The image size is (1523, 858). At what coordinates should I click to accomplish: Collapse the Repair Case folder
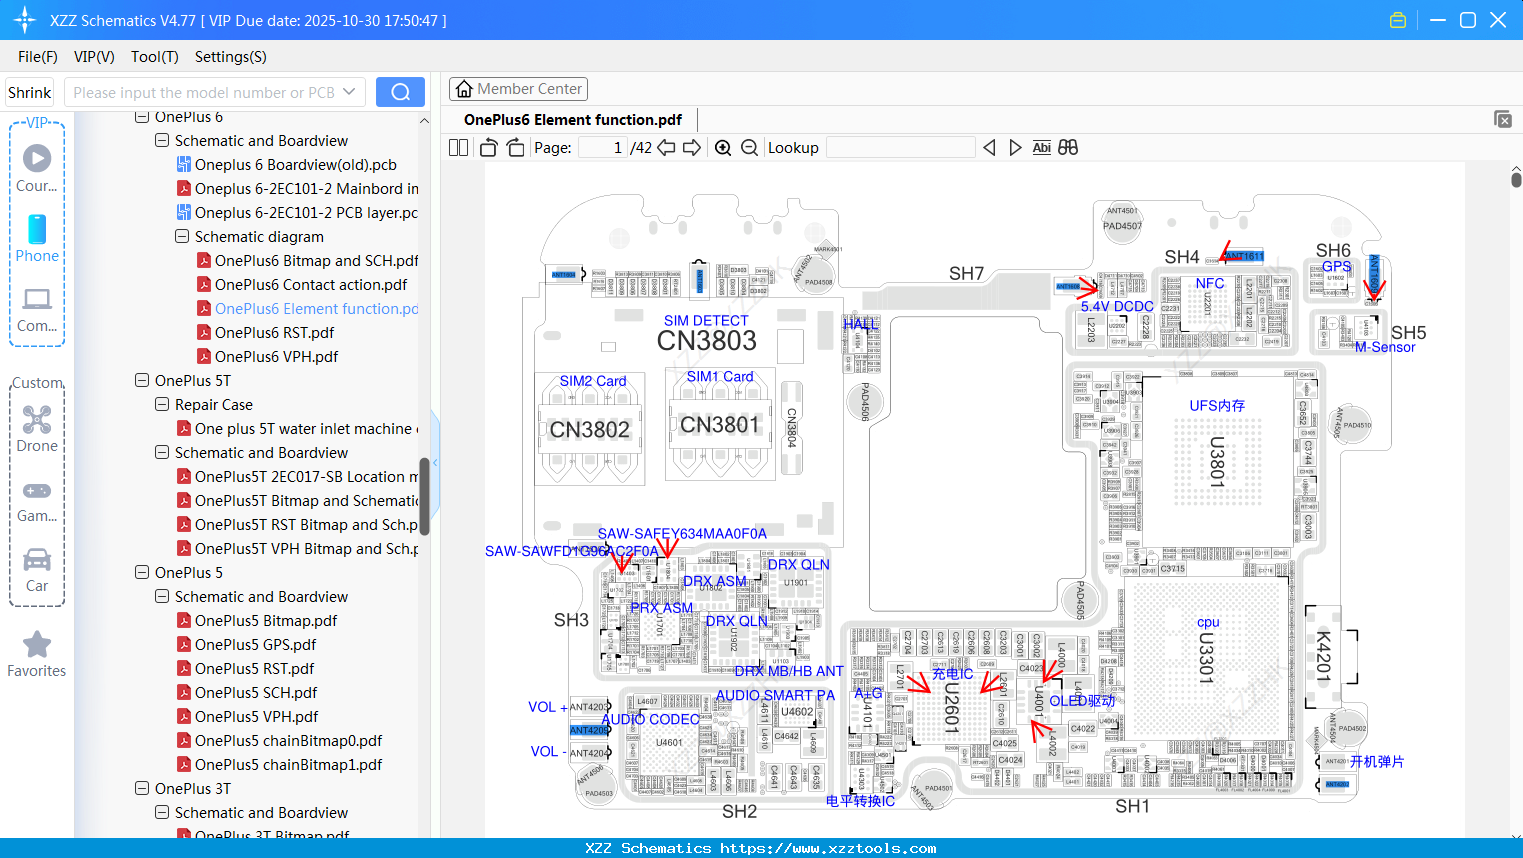click(x=162, y=405)
